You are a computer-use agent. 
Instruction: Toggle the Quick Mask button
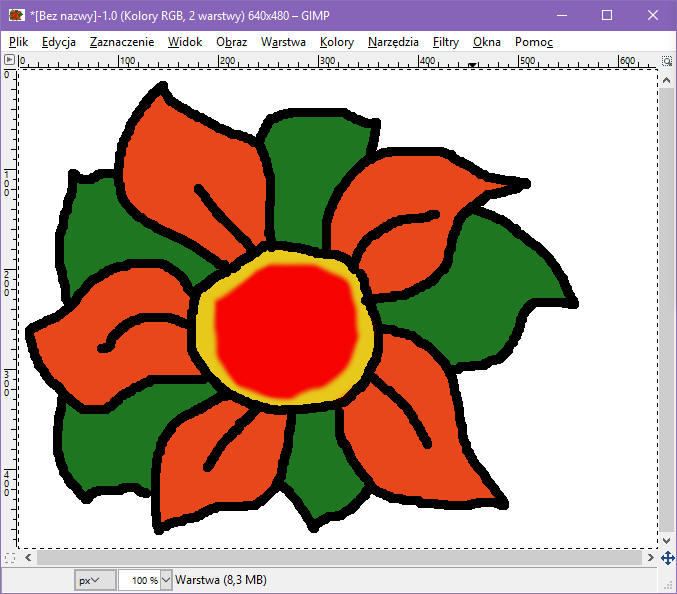click(8, 557)
